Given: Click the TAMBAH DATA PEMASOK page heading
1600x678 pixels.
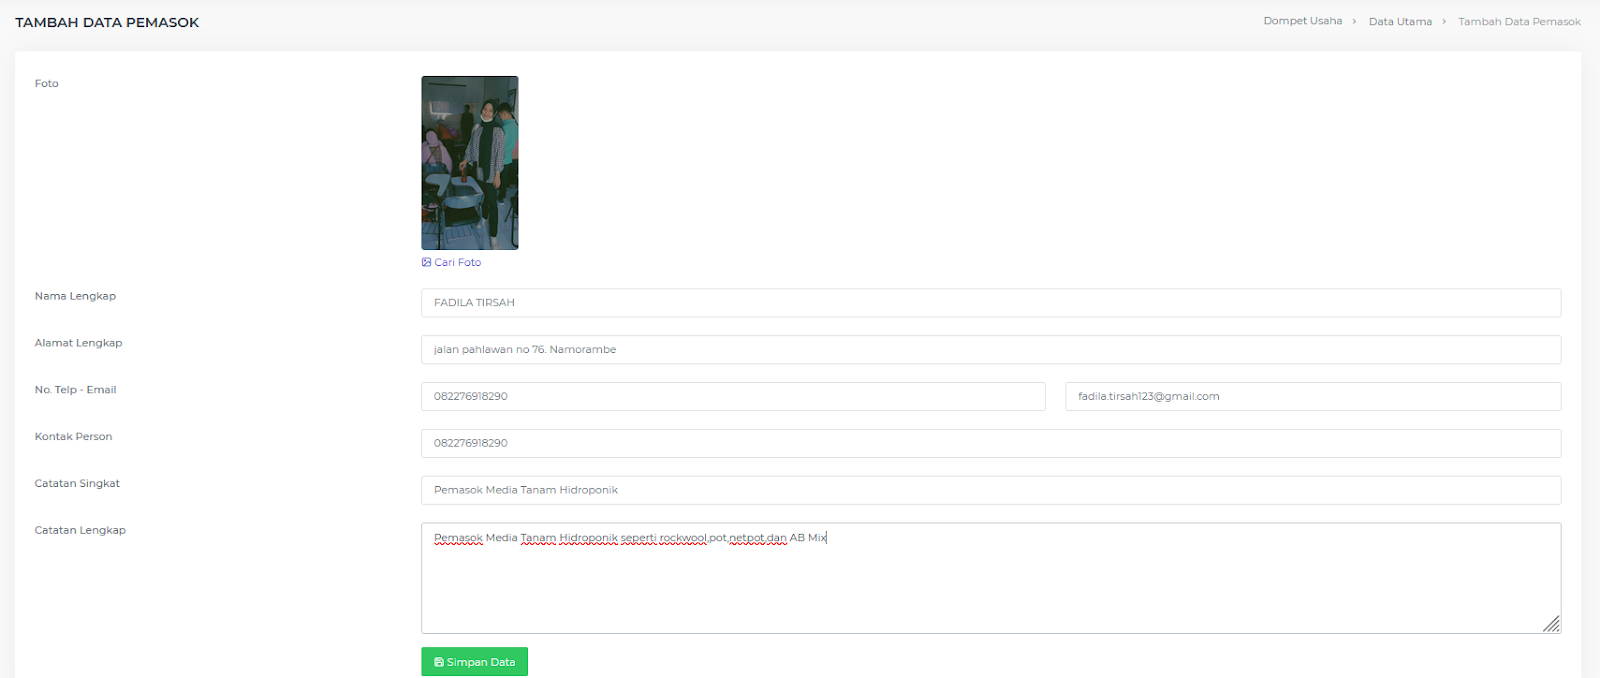Looking at the screenshot, I should tap(107, 22).
